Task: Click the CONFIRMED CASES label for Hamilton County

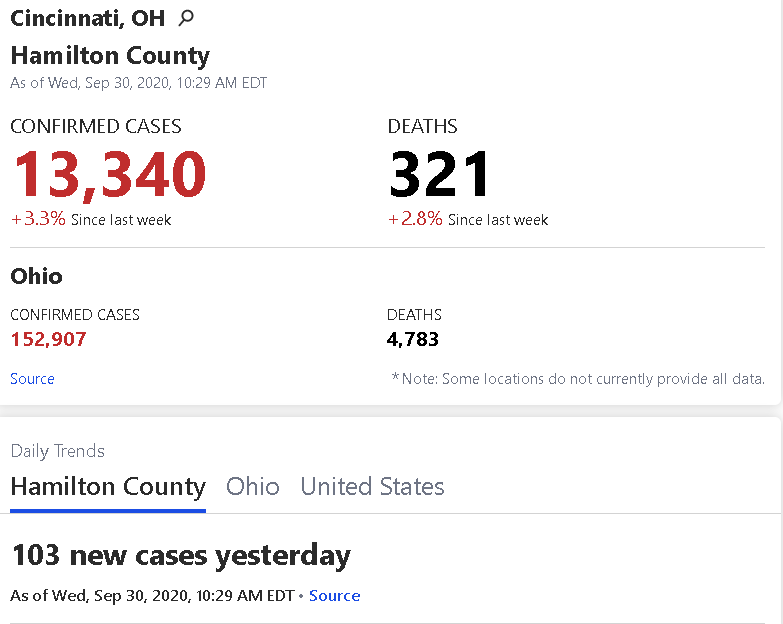Action: pyautogui.click(x=96, y=126)
